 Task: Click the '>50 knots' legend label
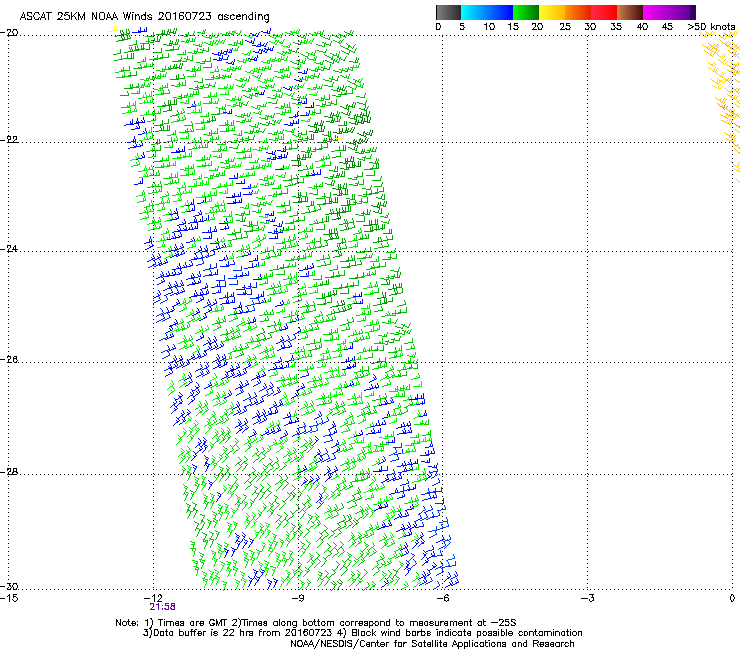711,27
